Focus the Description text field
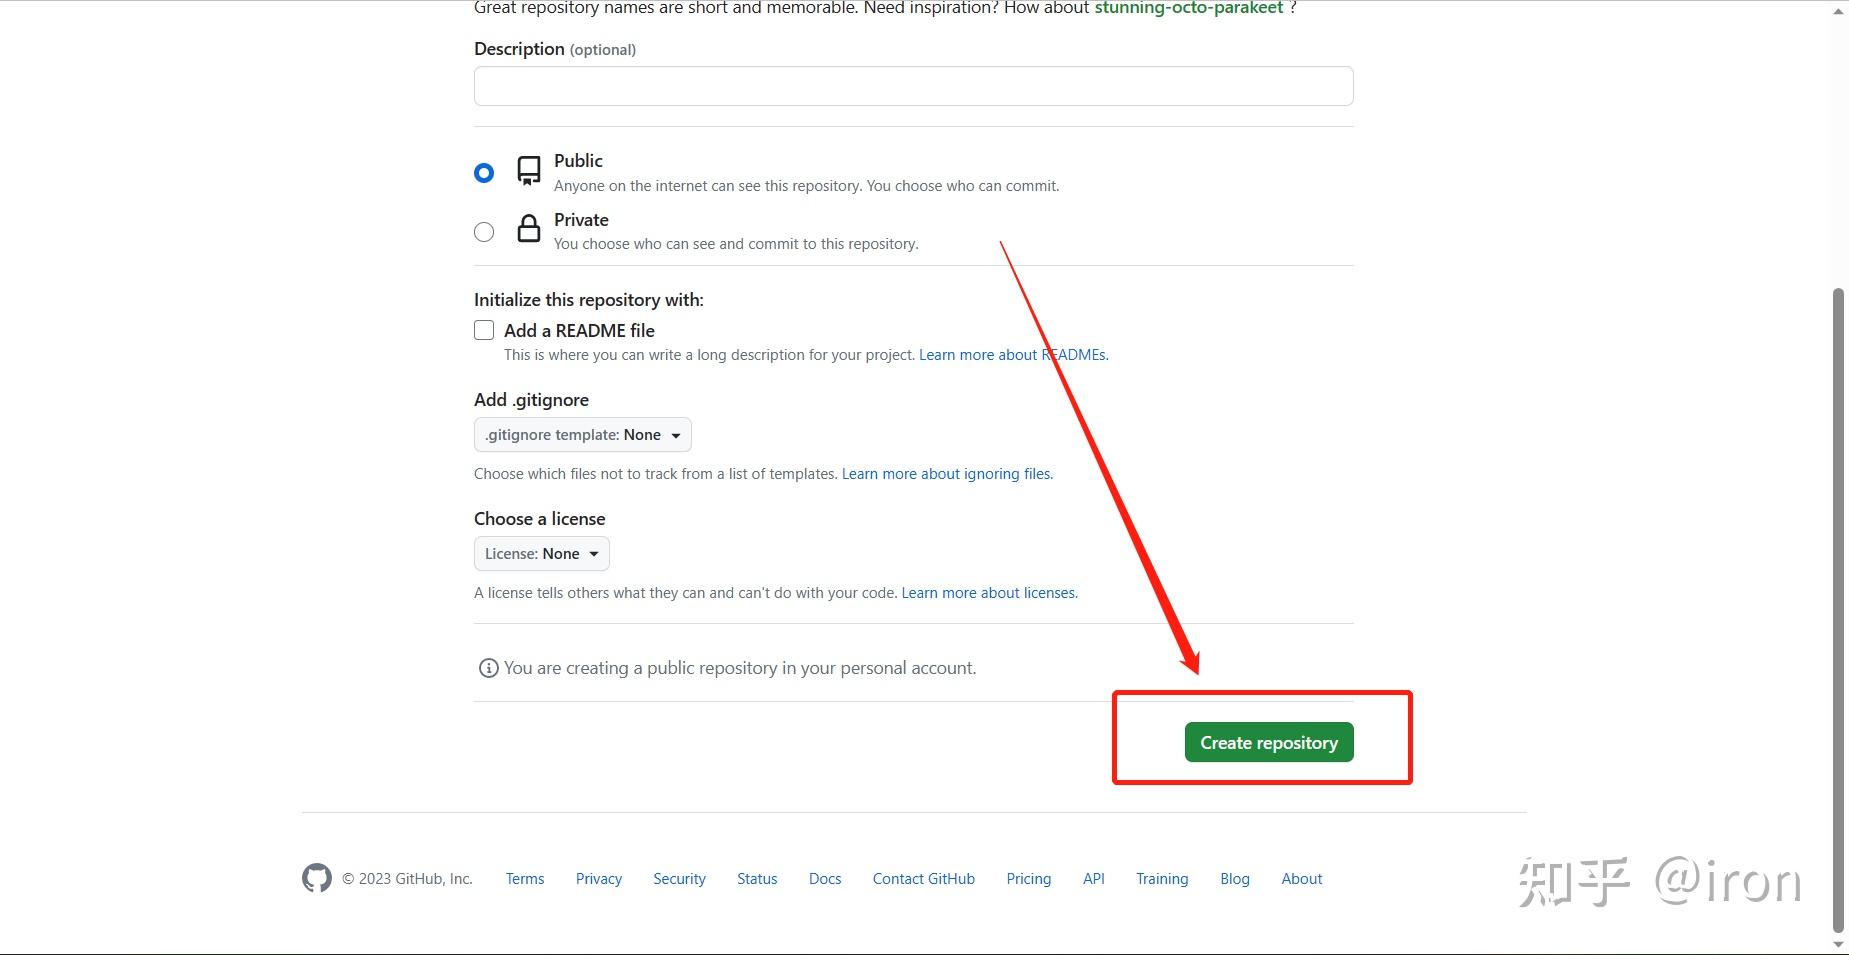Screen dimensions: 1849x955 pyautogui.click(x=913, y=86)
